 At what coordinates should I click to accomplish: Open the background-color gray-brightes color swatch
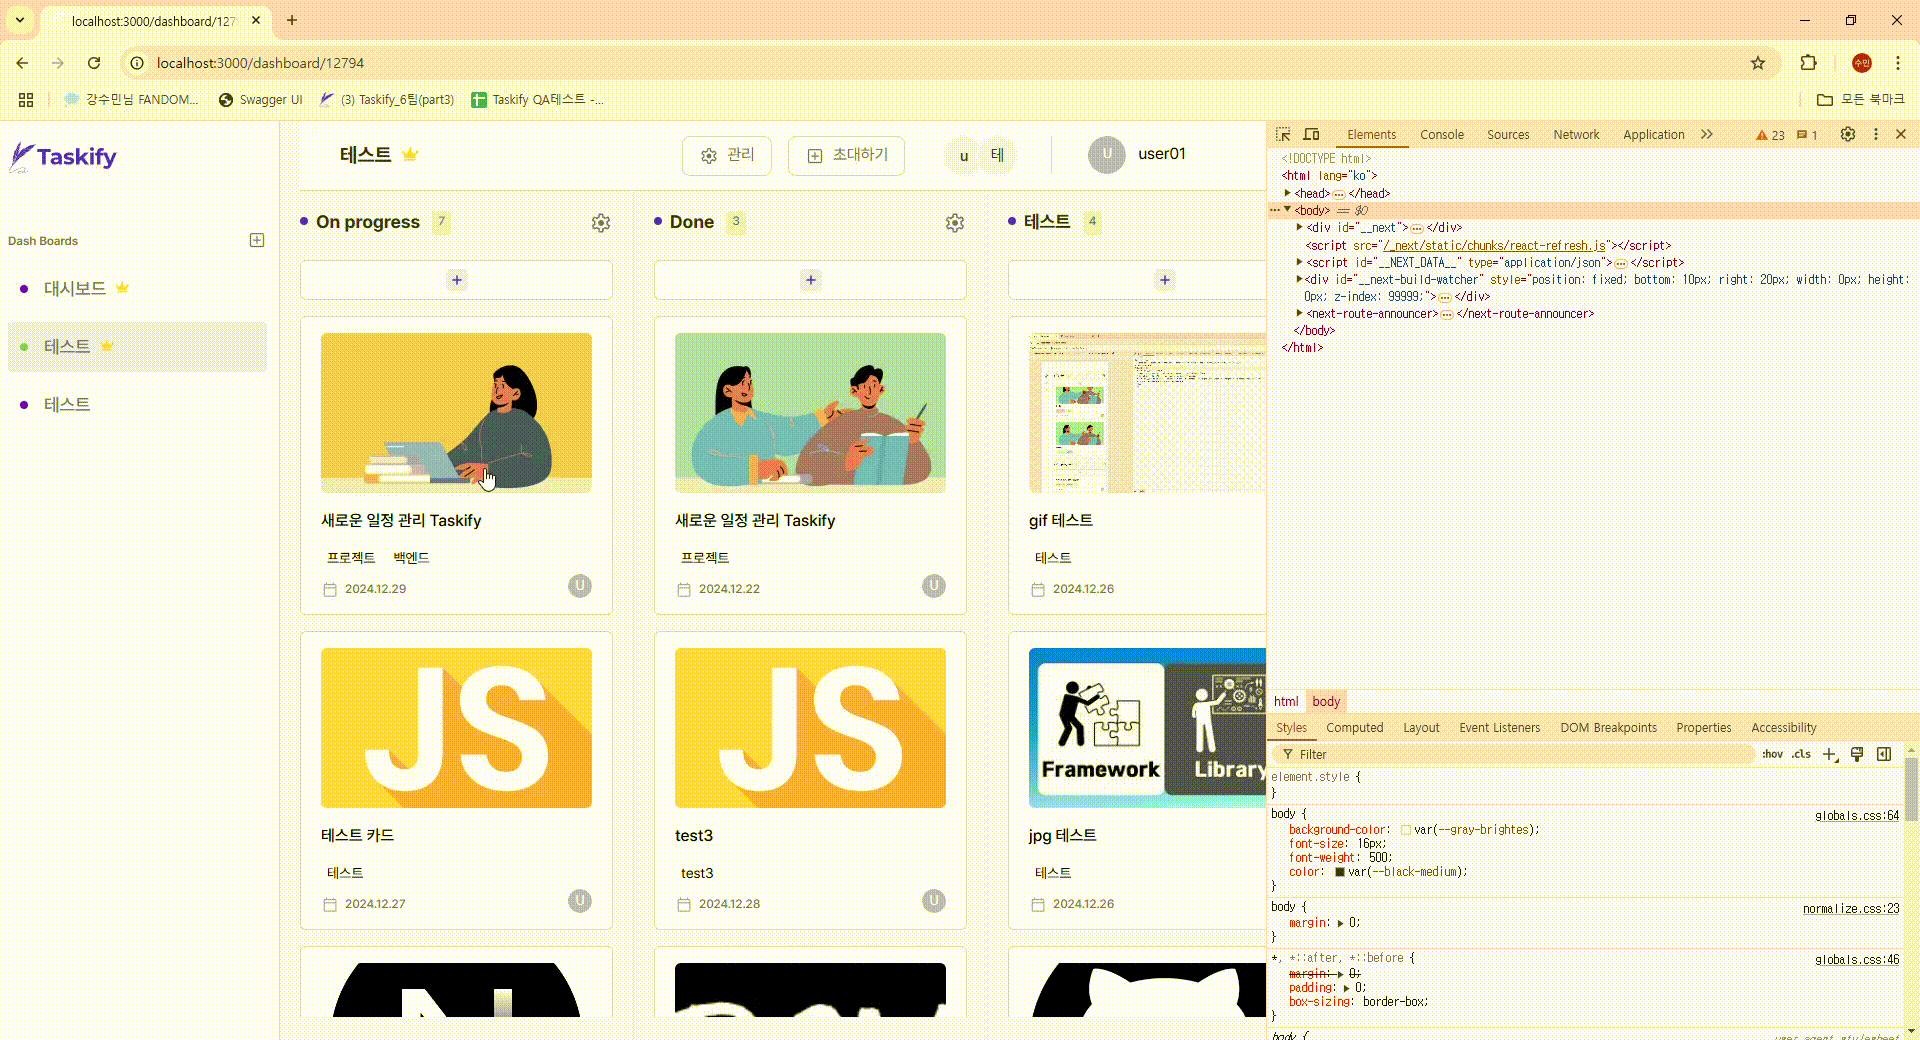click(1406, 830)
